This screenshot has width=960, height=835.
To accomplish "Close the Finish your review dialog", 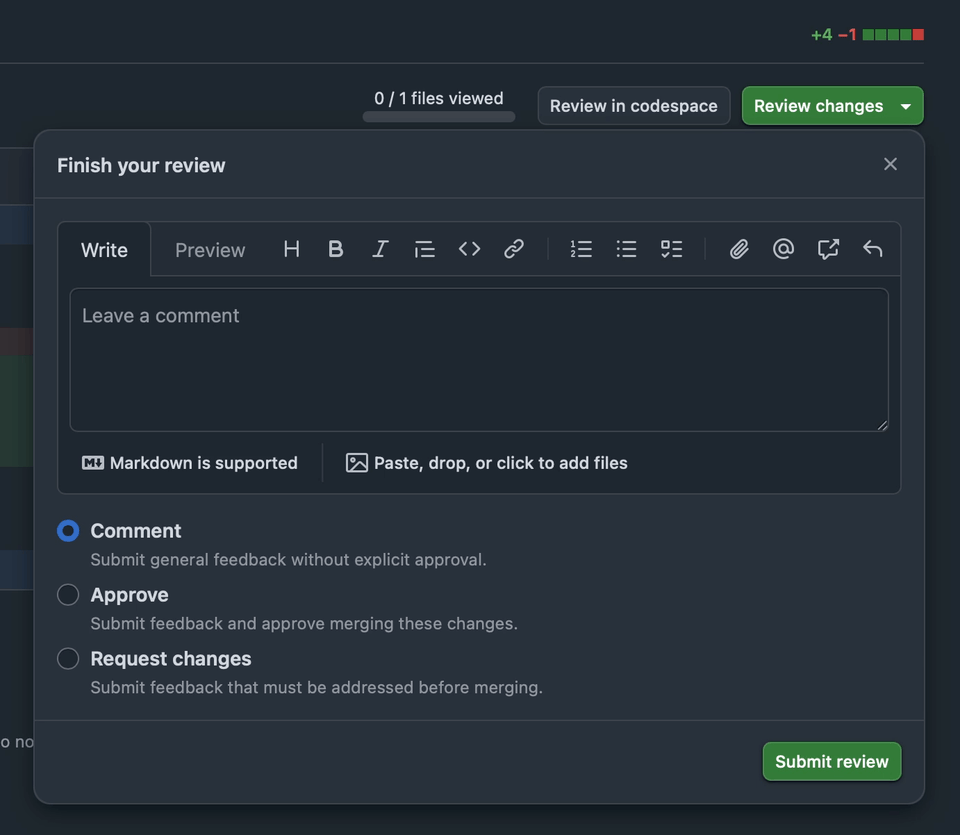I will click(x=890, y=164).
